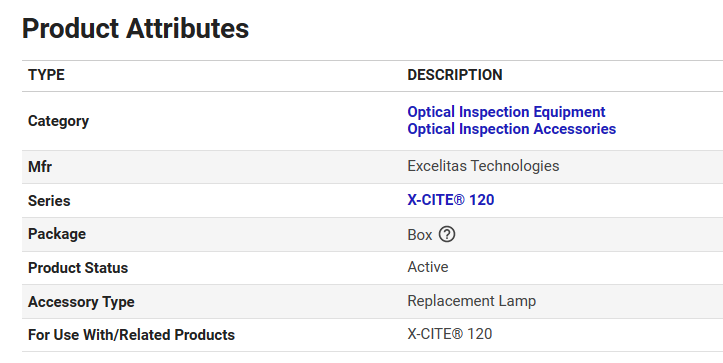723x363 pixels.
Task: Click the Mfr row's empty gray area
Action: [641, 167]
